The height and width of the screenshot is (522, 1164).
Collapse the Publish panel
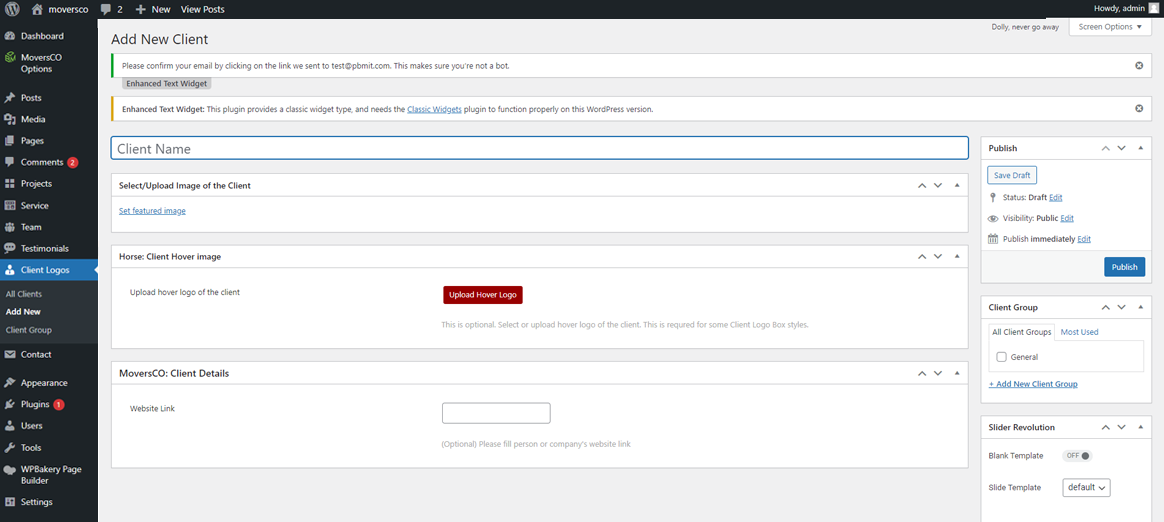click(x=1141, y=148)
